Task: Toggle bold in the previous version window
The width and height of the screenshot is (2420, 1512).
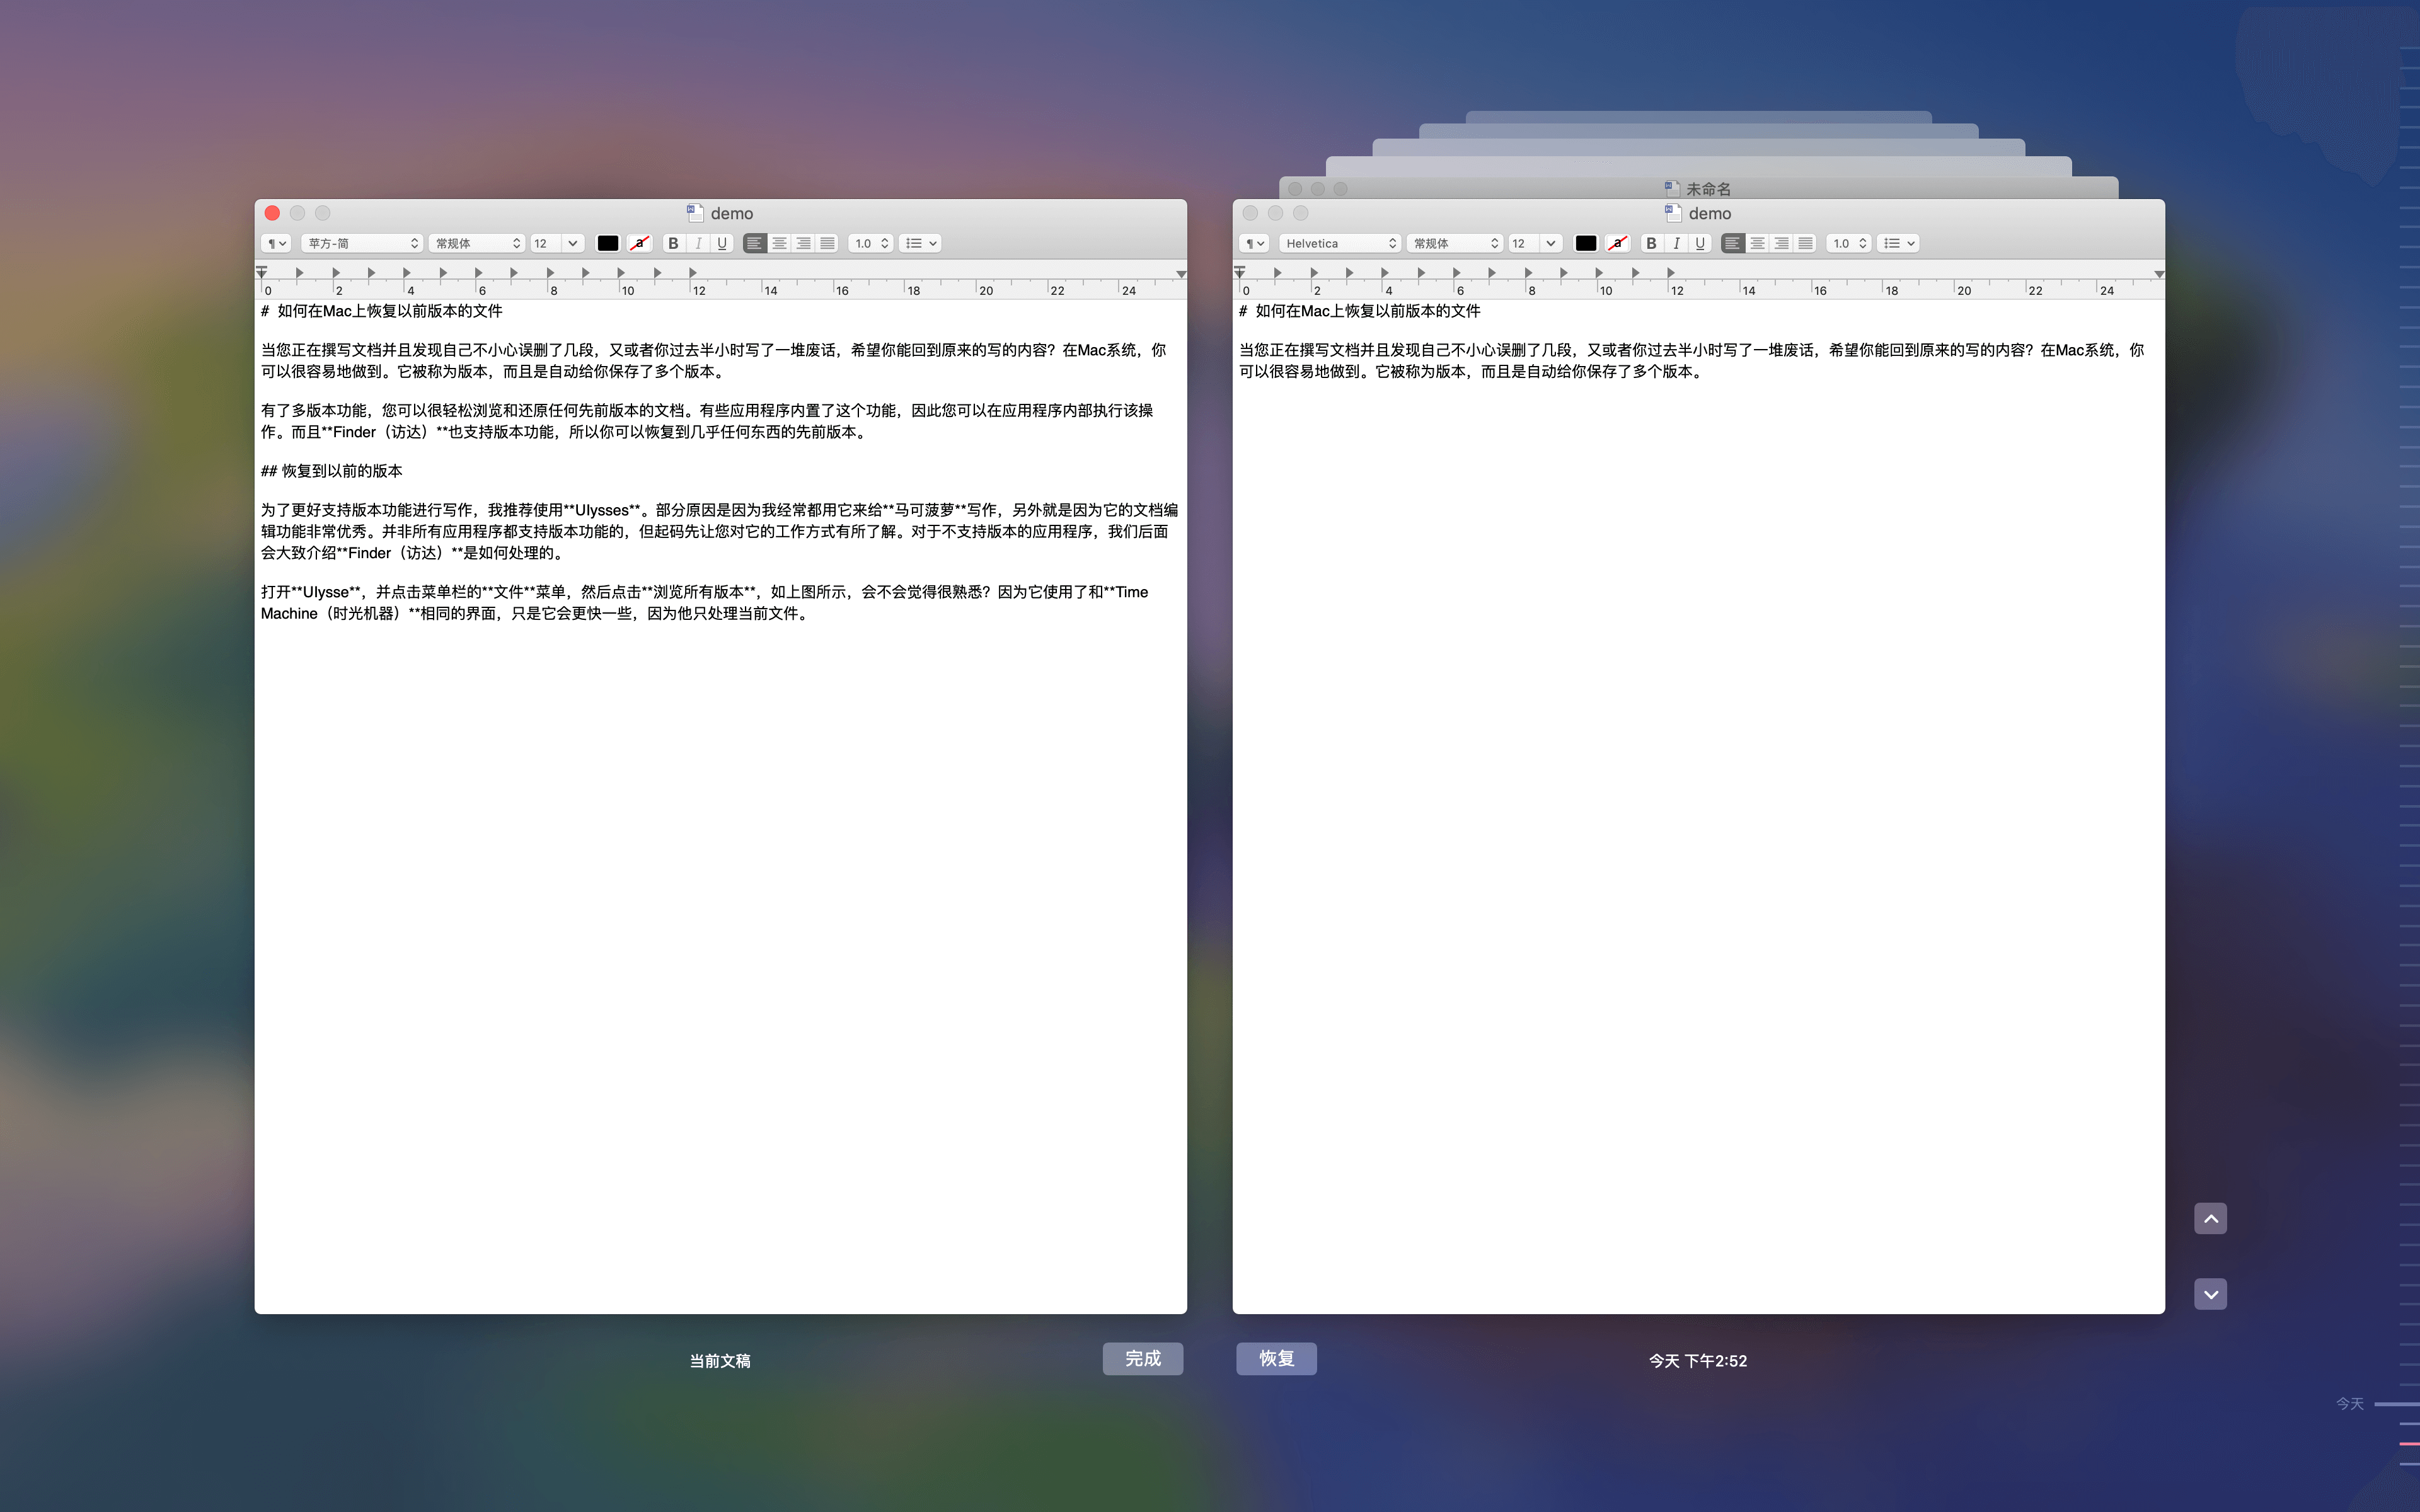Action: click(1651, 243)
